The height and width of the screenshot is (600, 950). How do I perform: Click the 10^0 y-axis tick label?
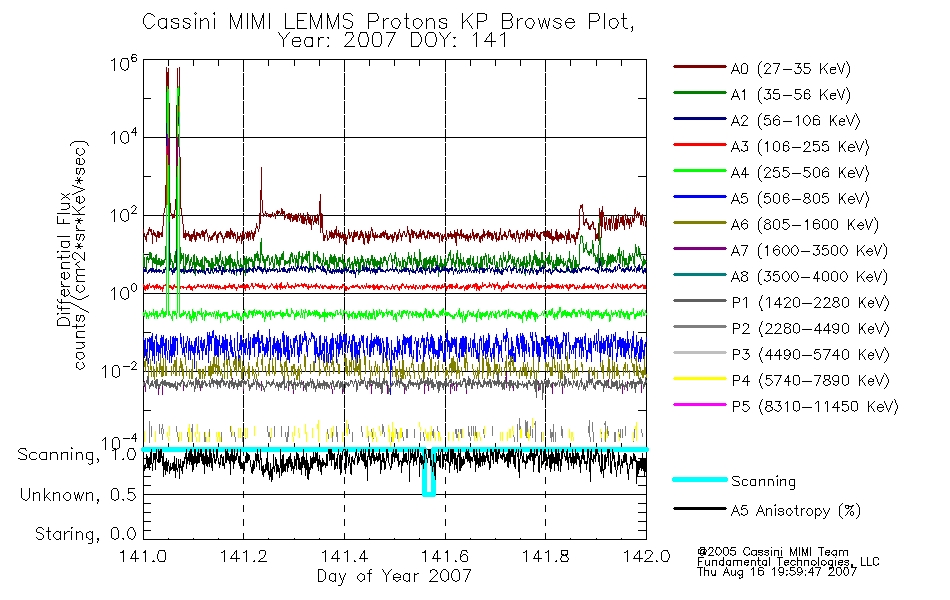click(x=124, y=292)
